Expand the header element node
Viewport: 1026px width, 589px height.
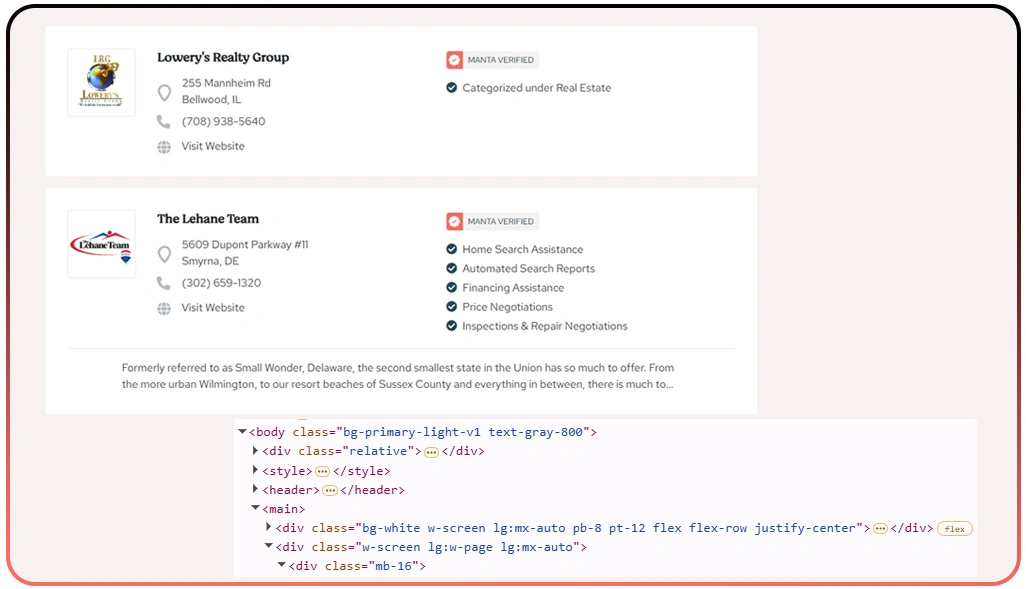pos(255,490)
